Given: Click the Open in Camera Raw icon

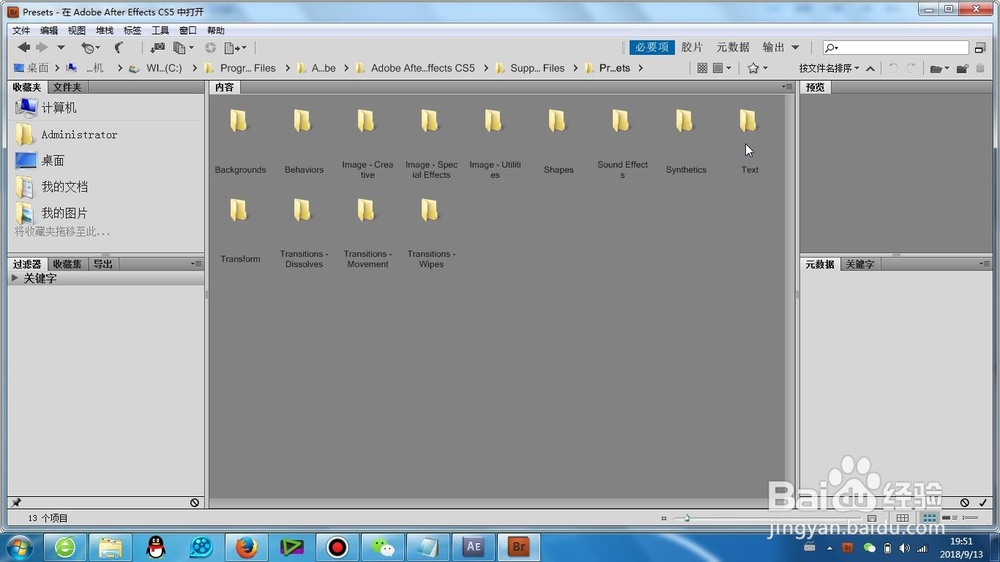Looking at the screenshot, I should pyautogui.click(x=210, y=48).
